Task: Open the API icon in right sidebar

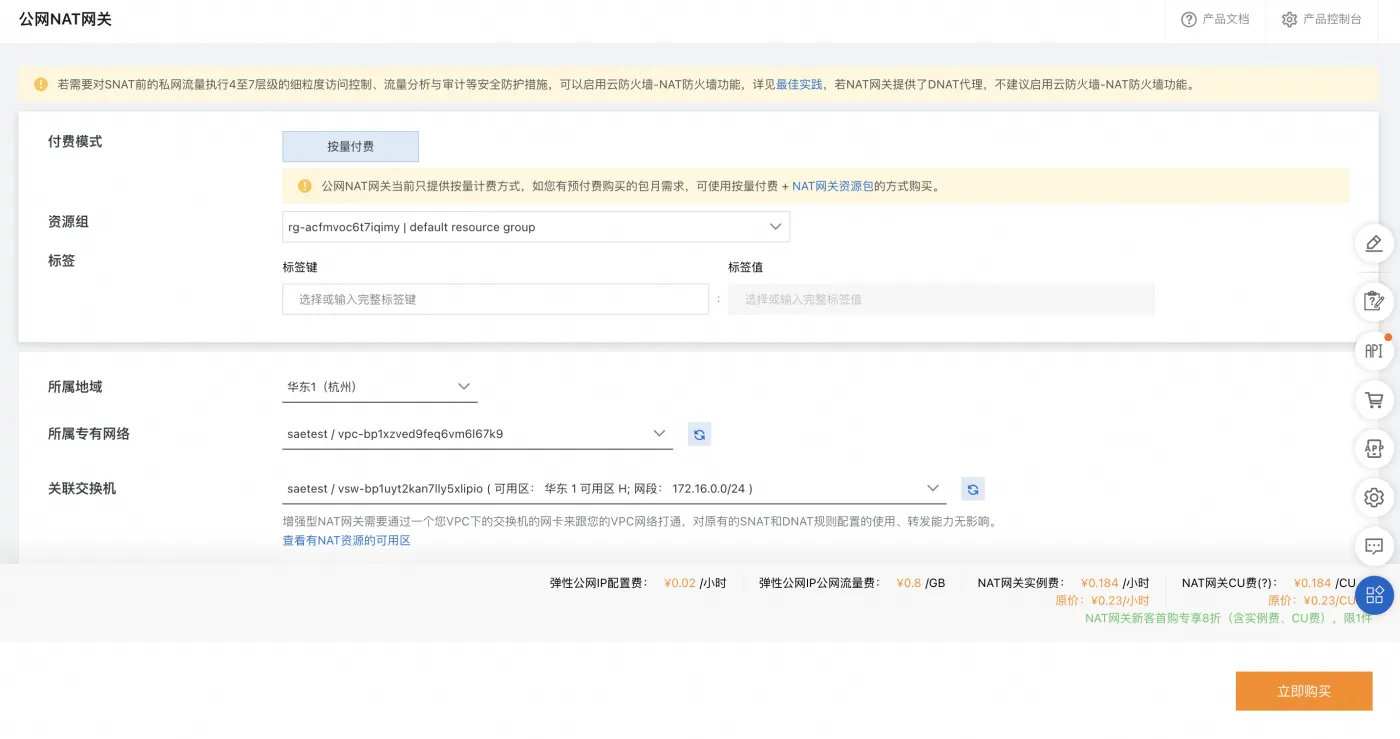Action: 1374,351
